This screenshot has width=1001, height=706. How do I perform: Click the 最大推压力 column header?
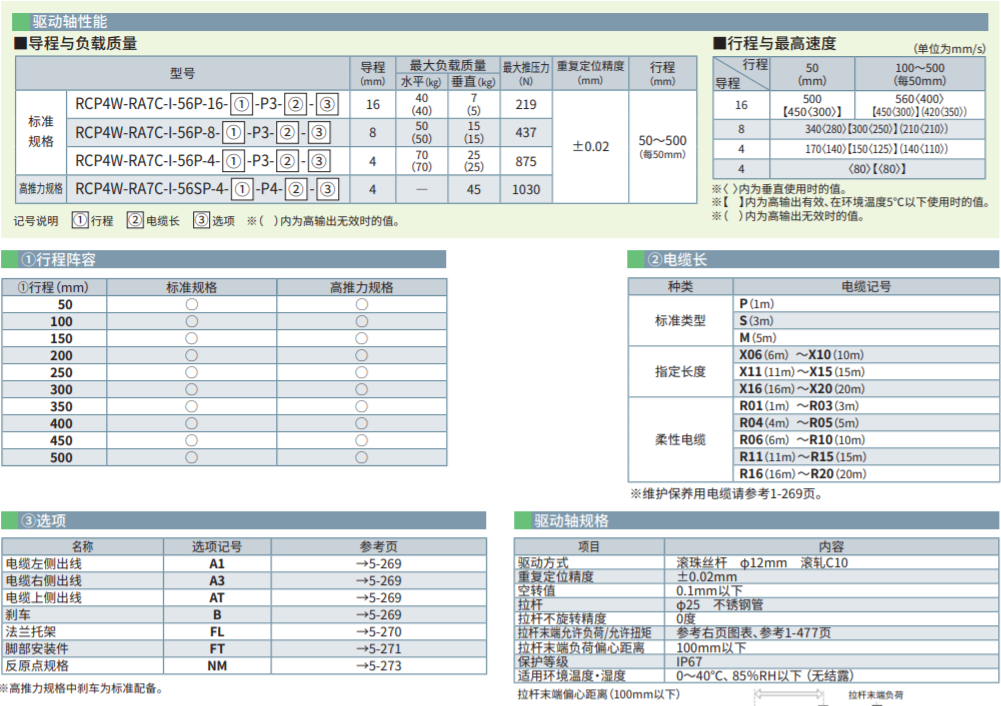(526, 73)
